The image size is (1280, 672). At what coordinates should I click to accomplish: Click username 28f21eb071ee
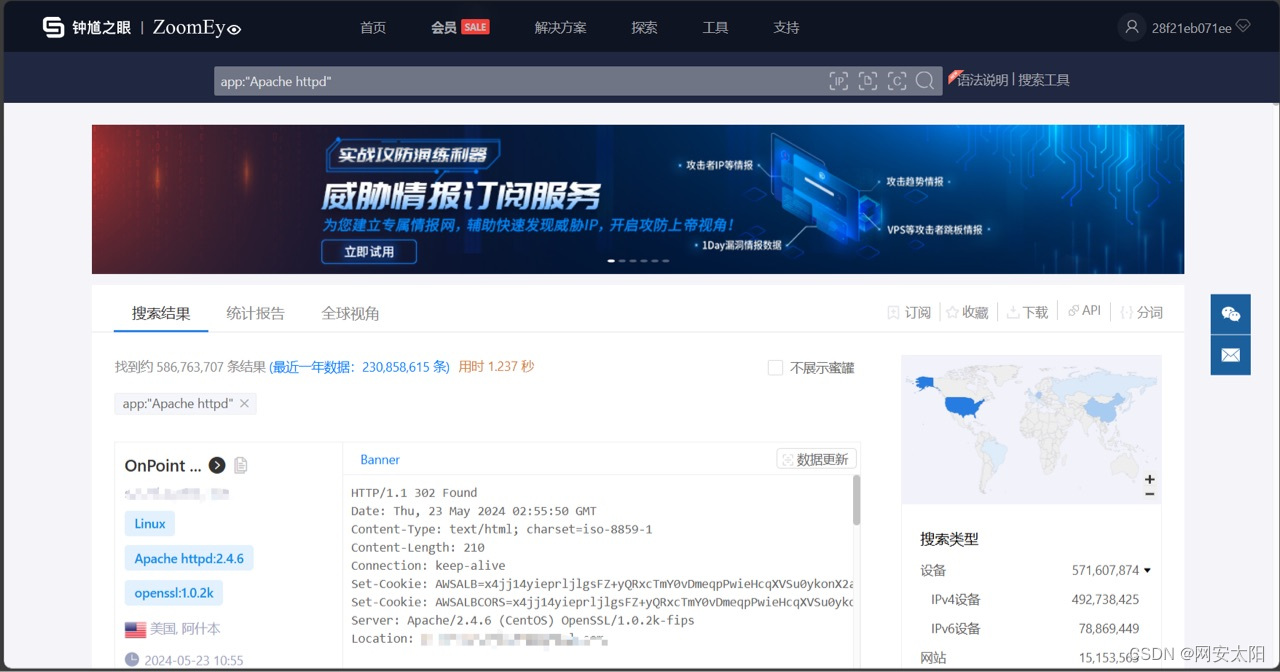tap(1191, 28)
